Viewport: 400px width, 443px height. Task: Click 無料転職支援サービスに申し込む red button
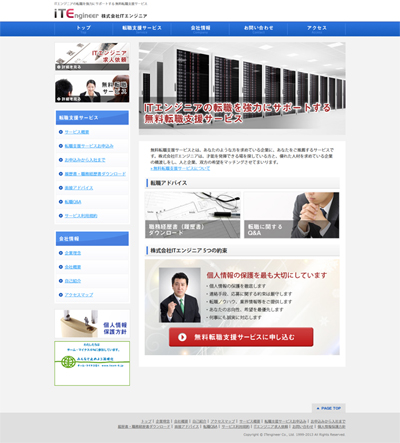[x=241, y=337]
